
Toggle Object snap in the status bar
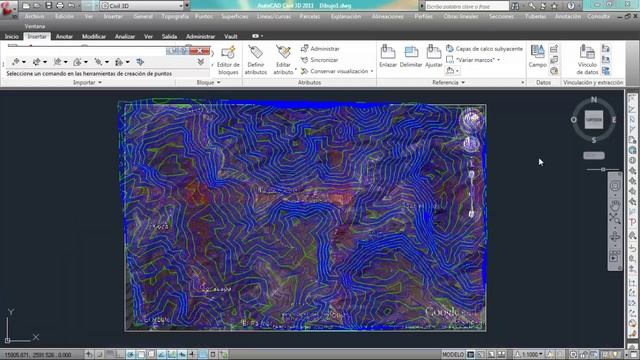[141, 354]
